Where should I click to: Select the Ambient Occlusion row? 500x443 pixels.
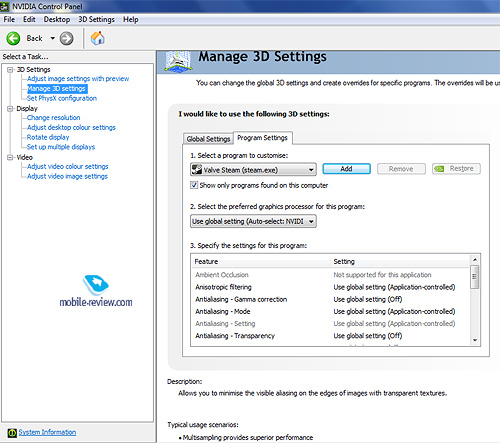330,275
